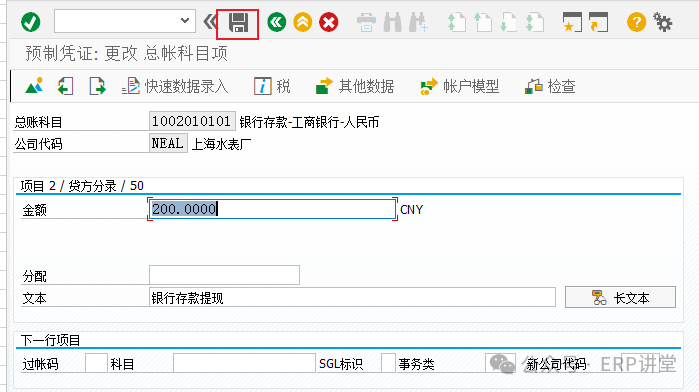The height and width of the screenshot is (392, 699).
Task: Go to previous line item icon
Action: [x=66, y=86]
